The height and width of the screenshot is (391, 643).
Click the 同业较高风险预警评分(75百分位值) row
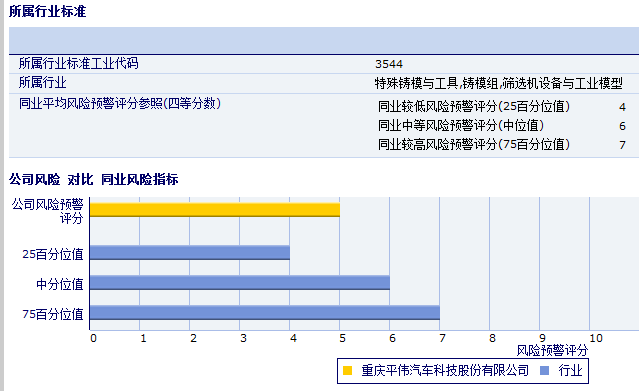pyautogui.click(x=502, y=144)
